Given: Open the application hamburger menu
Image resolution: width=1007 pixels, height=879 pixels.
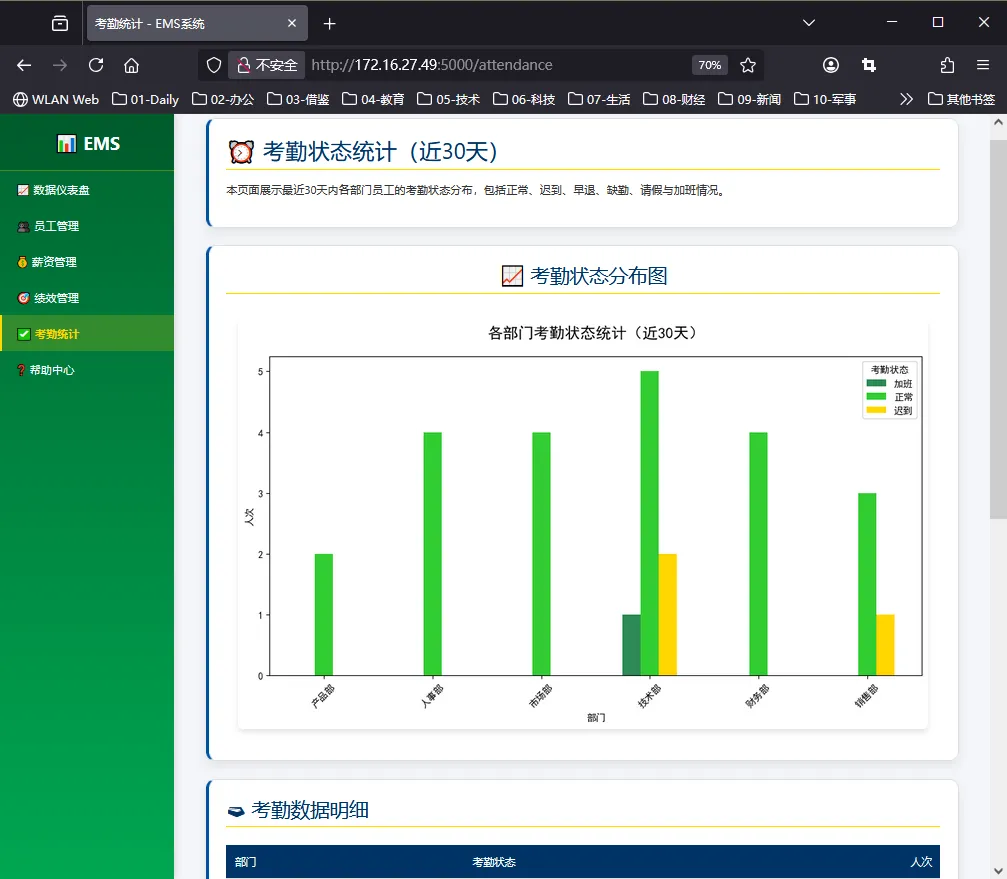Looking at the screenshot, I should click(983, 65).
